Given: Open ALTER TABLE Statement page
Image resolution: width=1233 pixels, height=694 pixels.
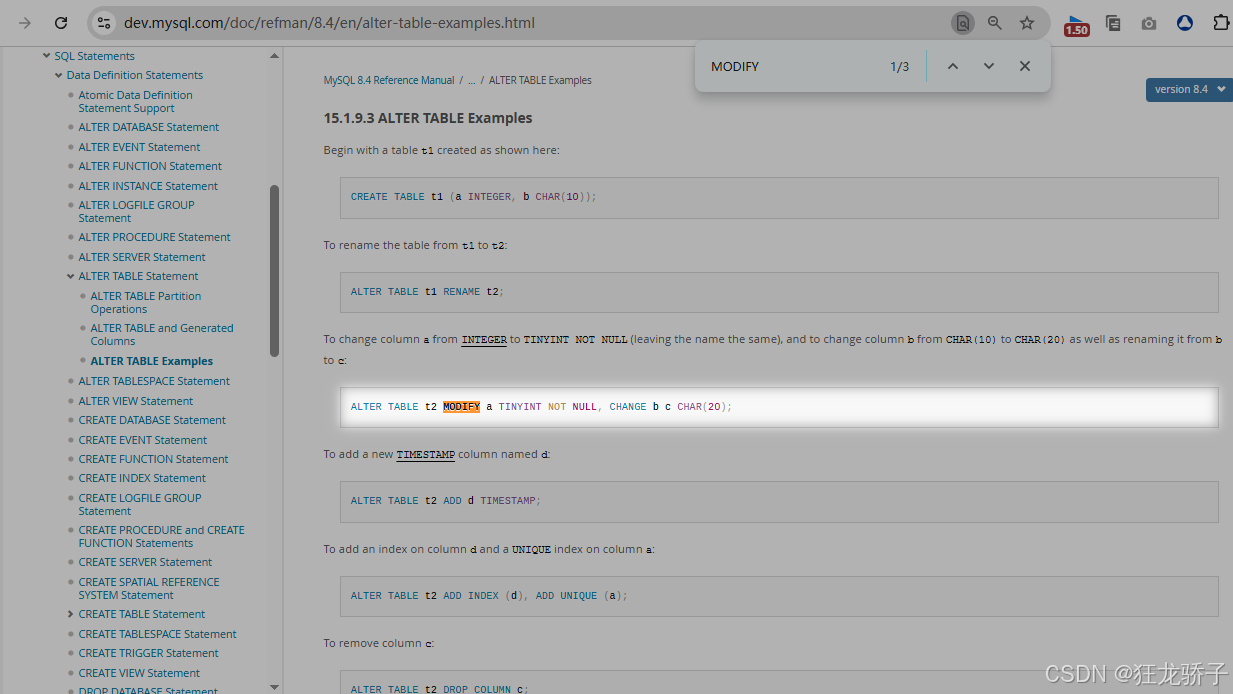Looking at the screenshot, I should click(138, 276).
